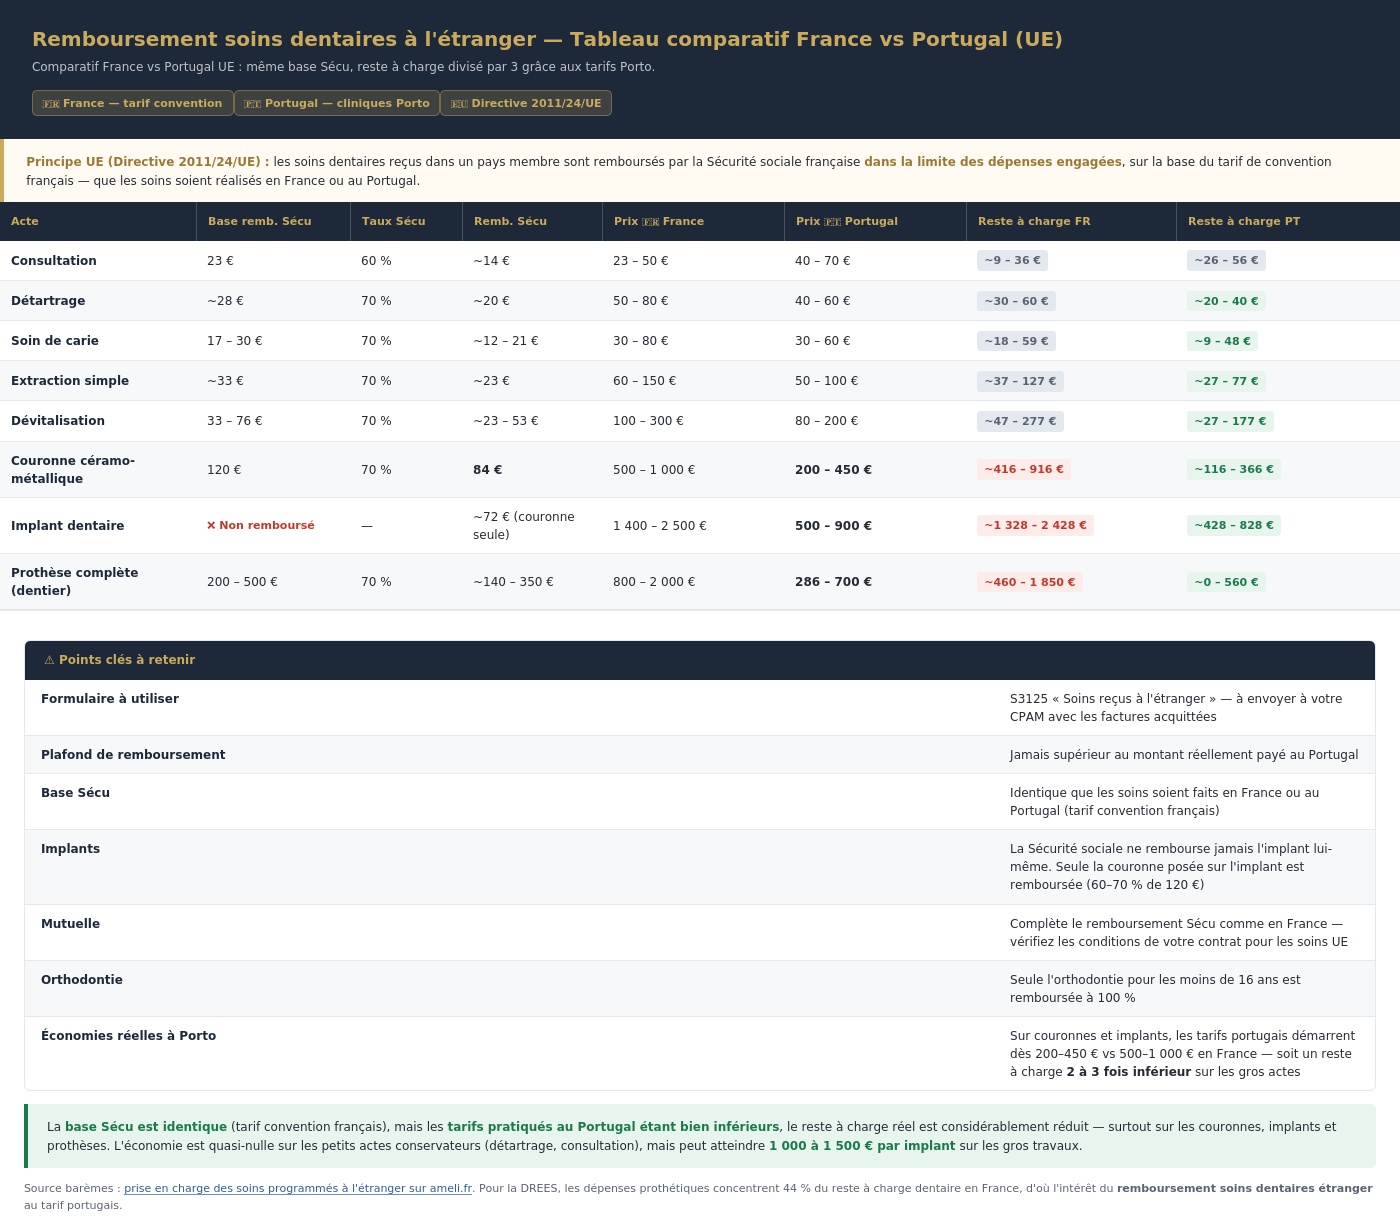The image size is (1400, 1230).
Task: Click the '~116 – 366 €' green badge
Action: click(1234, 469)
